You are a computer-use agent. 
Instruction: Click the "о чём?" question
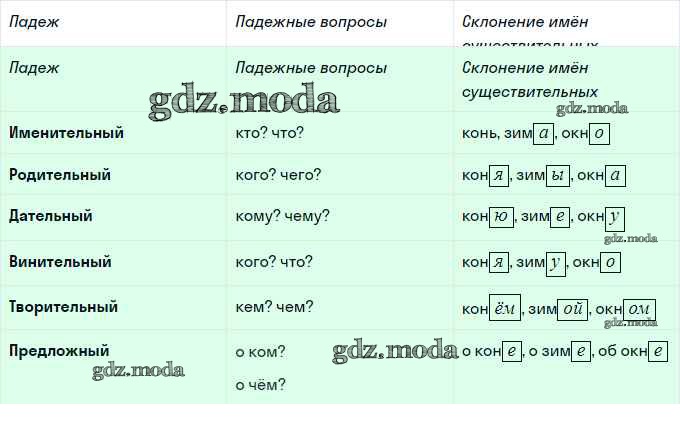click(259, 384)
